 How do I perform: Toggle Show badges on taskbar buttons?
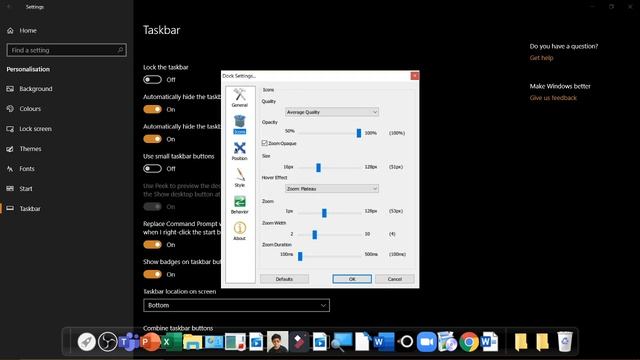coord(152,274)
